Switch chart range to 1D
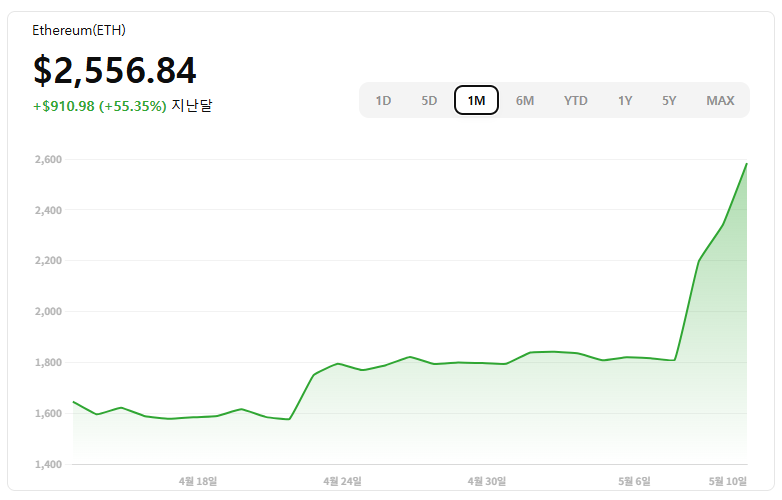The image size is (782, 500). pos(383,101)
